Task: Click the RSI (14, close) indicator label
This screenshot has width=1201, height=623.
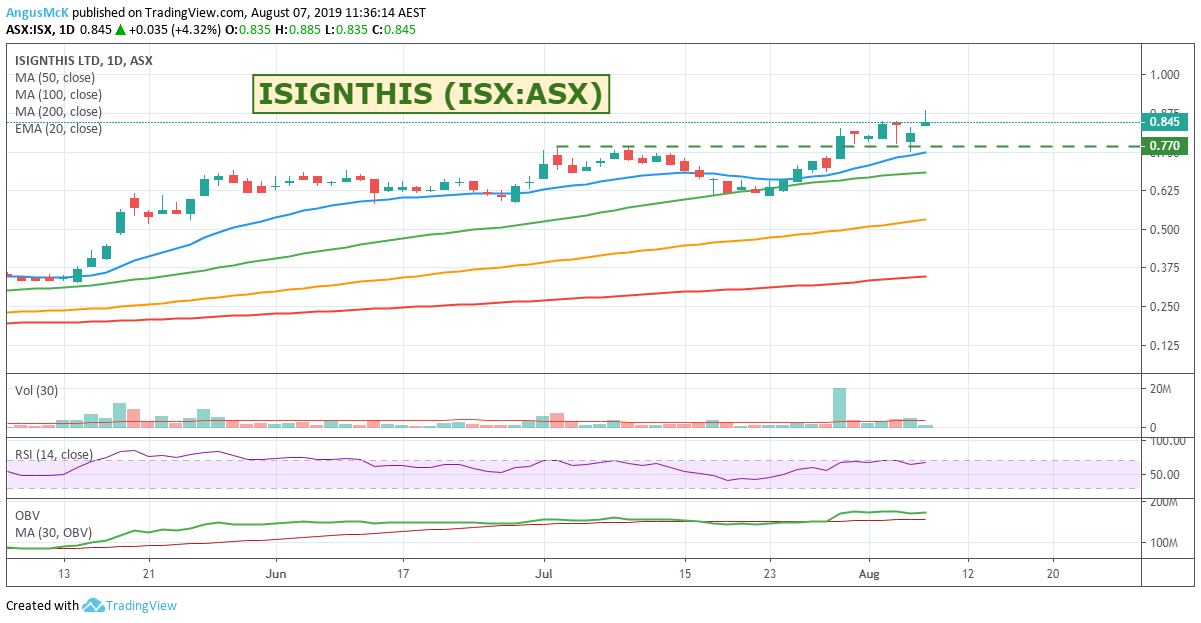Action: tap(56, 455)
